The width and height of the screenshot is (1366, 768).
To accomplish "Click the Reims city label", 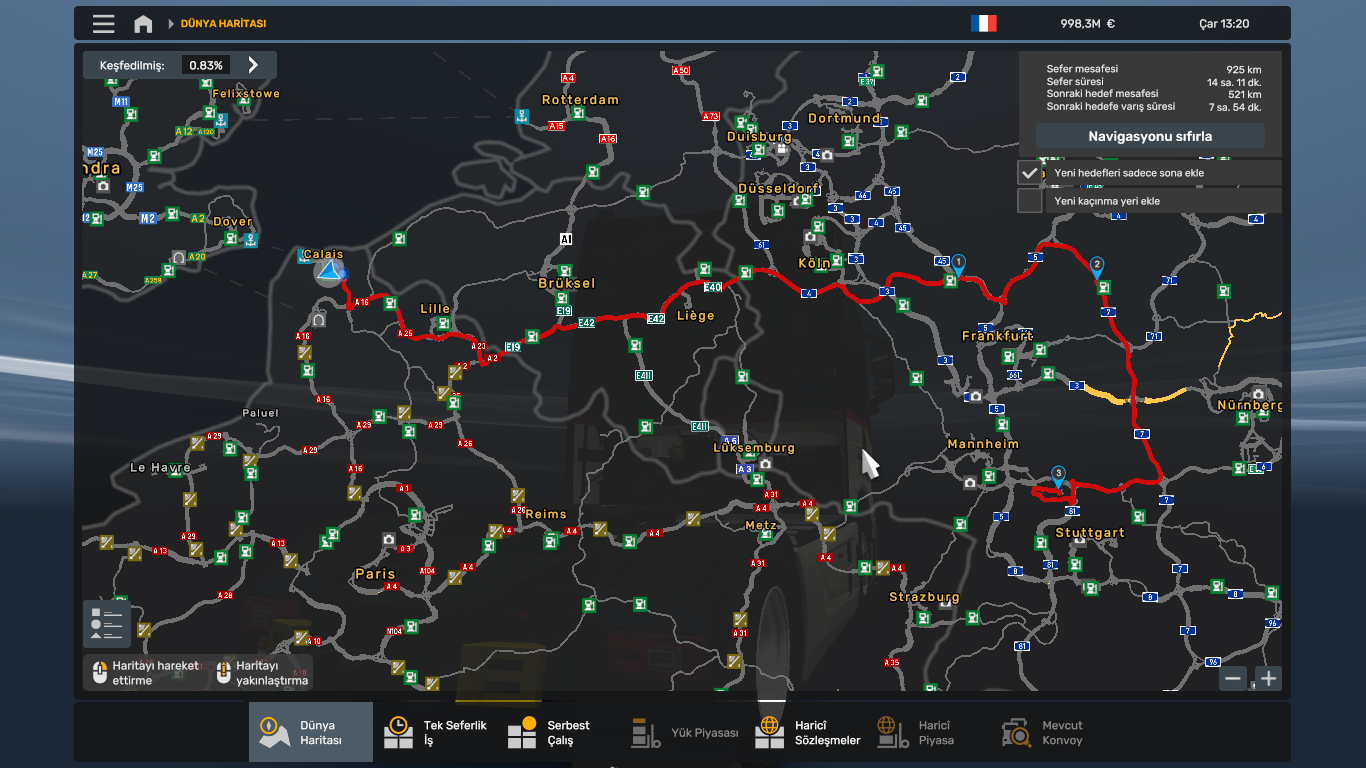I will (x=546, y=514).
